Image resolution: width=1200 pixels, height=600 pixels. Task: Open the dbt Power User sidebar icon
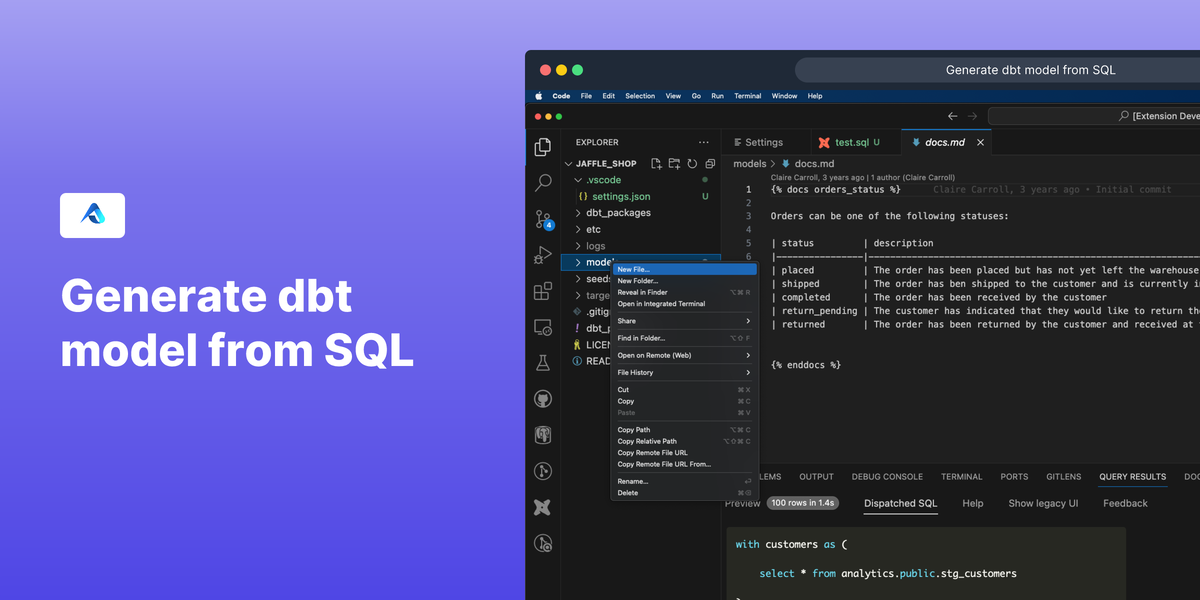[543, 507]
